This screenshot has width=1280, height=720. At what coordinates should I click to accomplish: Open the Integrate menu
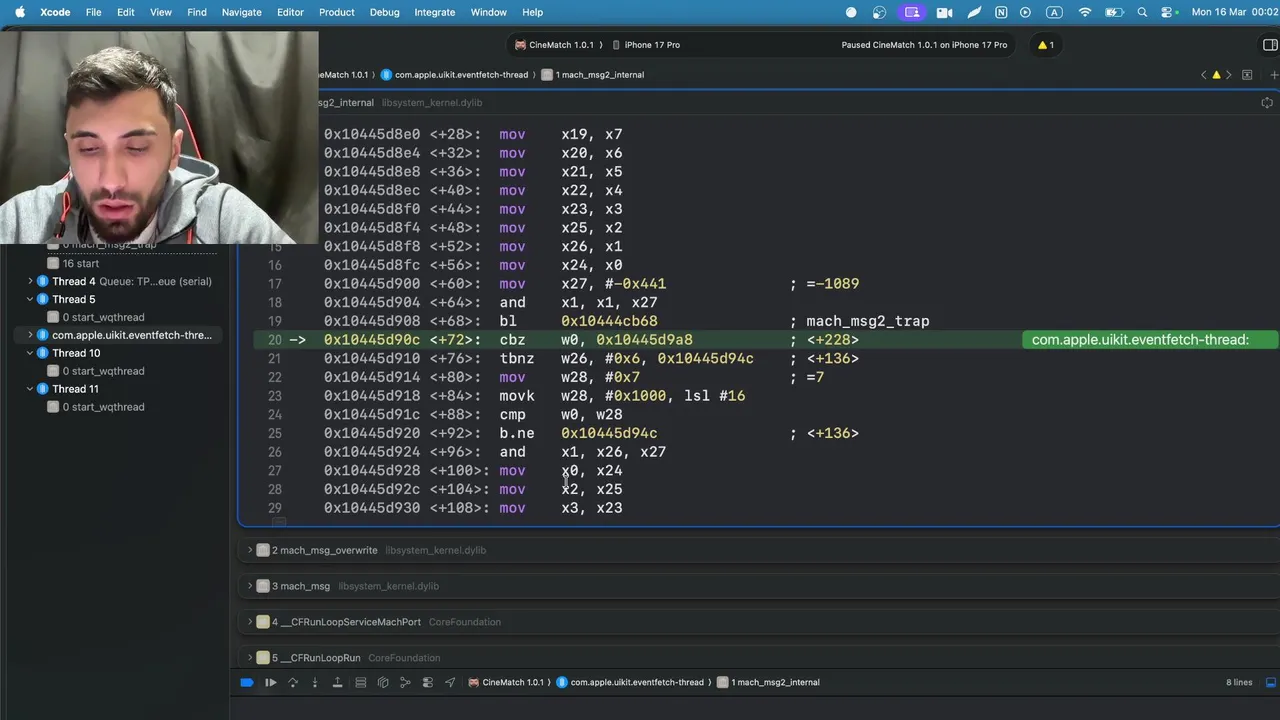pyautogui.click(x=435, y=12)
